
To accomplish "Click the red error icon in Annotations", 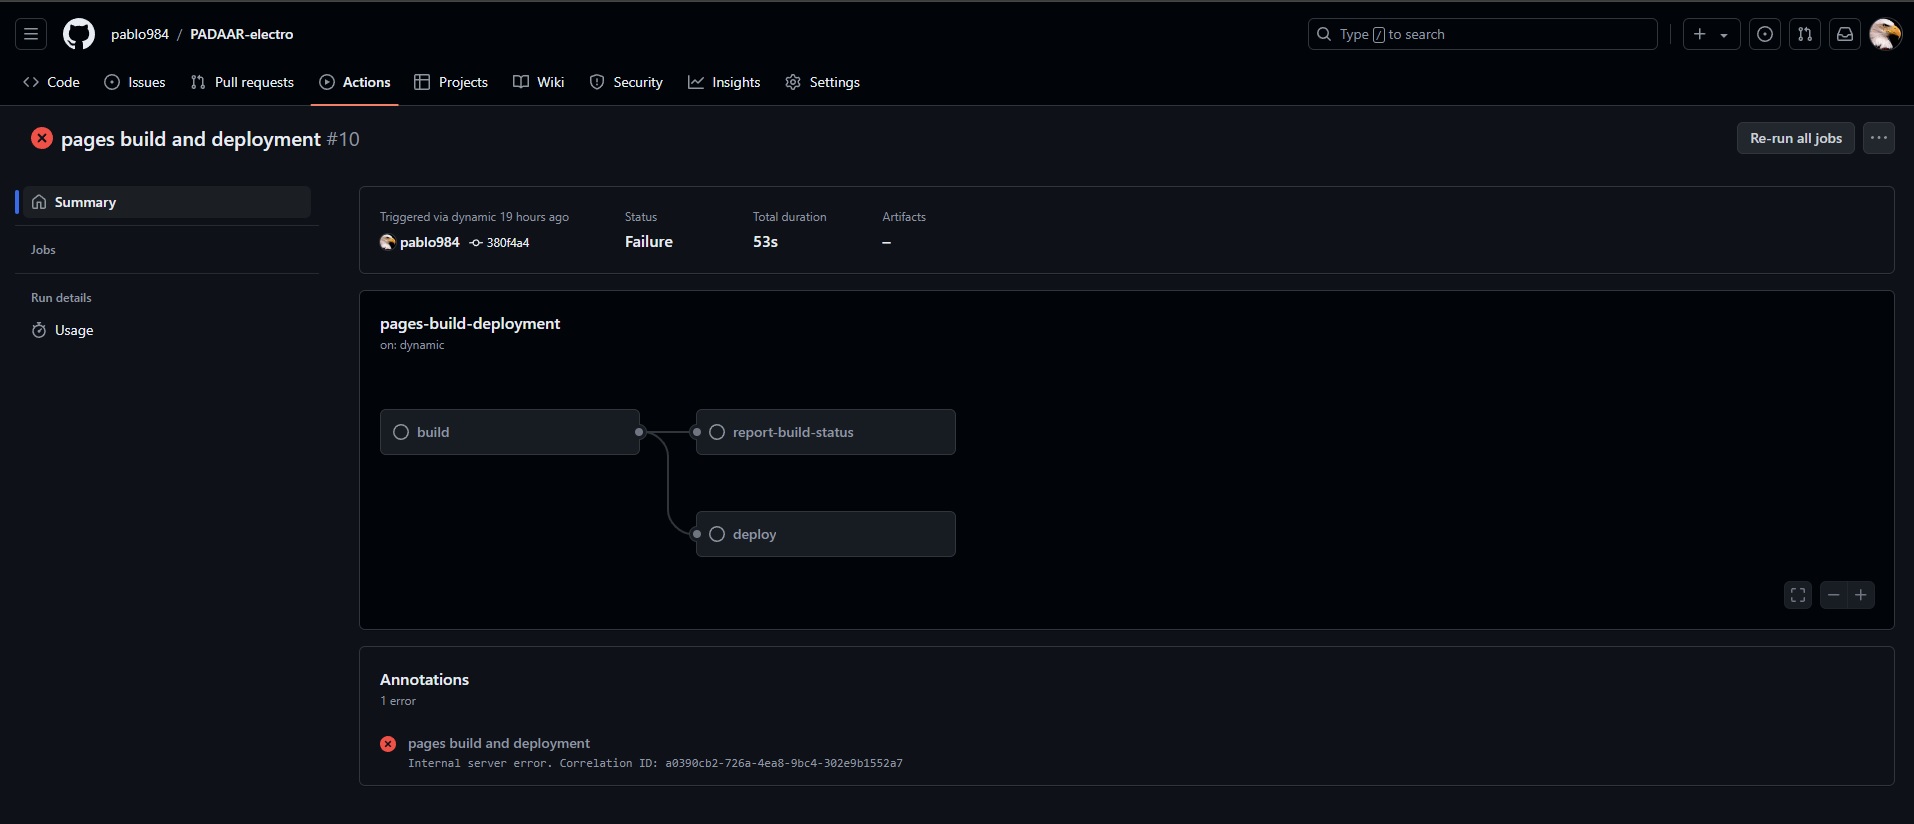I will [x=388, y=744].
